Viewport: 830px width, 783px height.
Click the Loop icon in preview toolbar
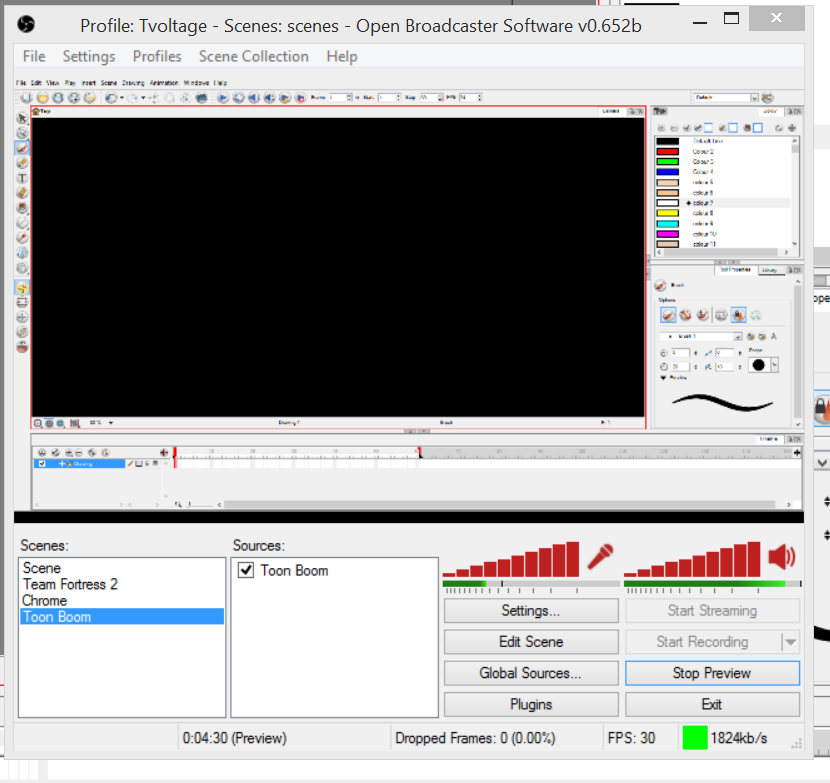pyautogui.click(x=239, y=97)
